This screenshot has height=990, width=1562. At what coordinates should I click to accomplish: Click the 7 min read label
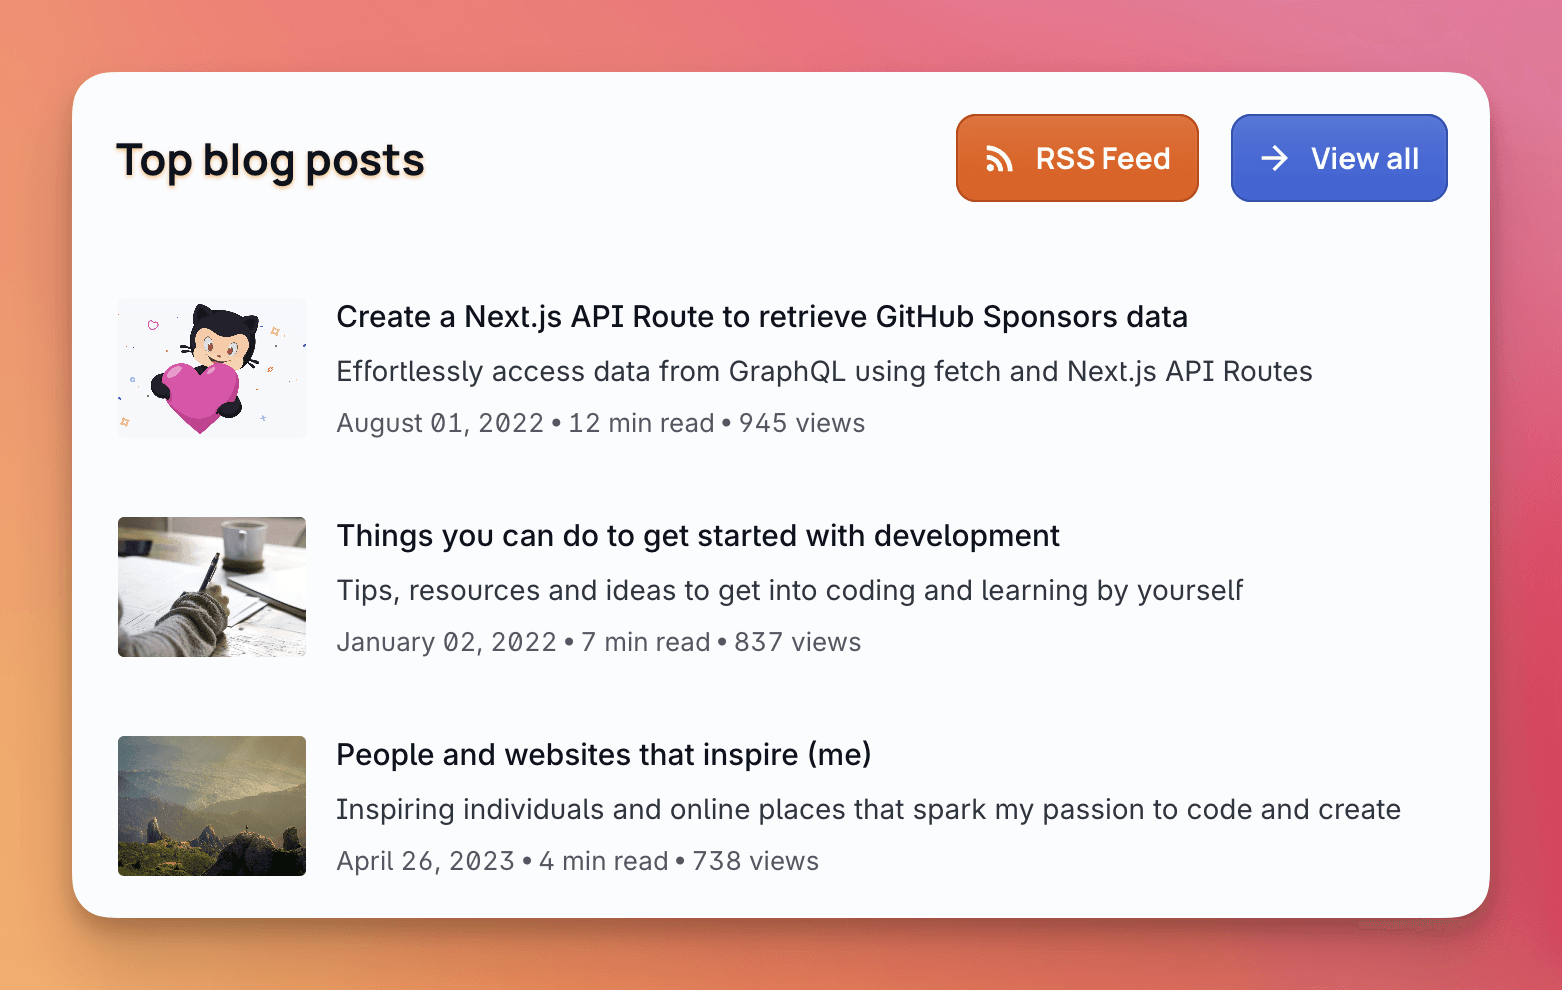coord(644,641)
